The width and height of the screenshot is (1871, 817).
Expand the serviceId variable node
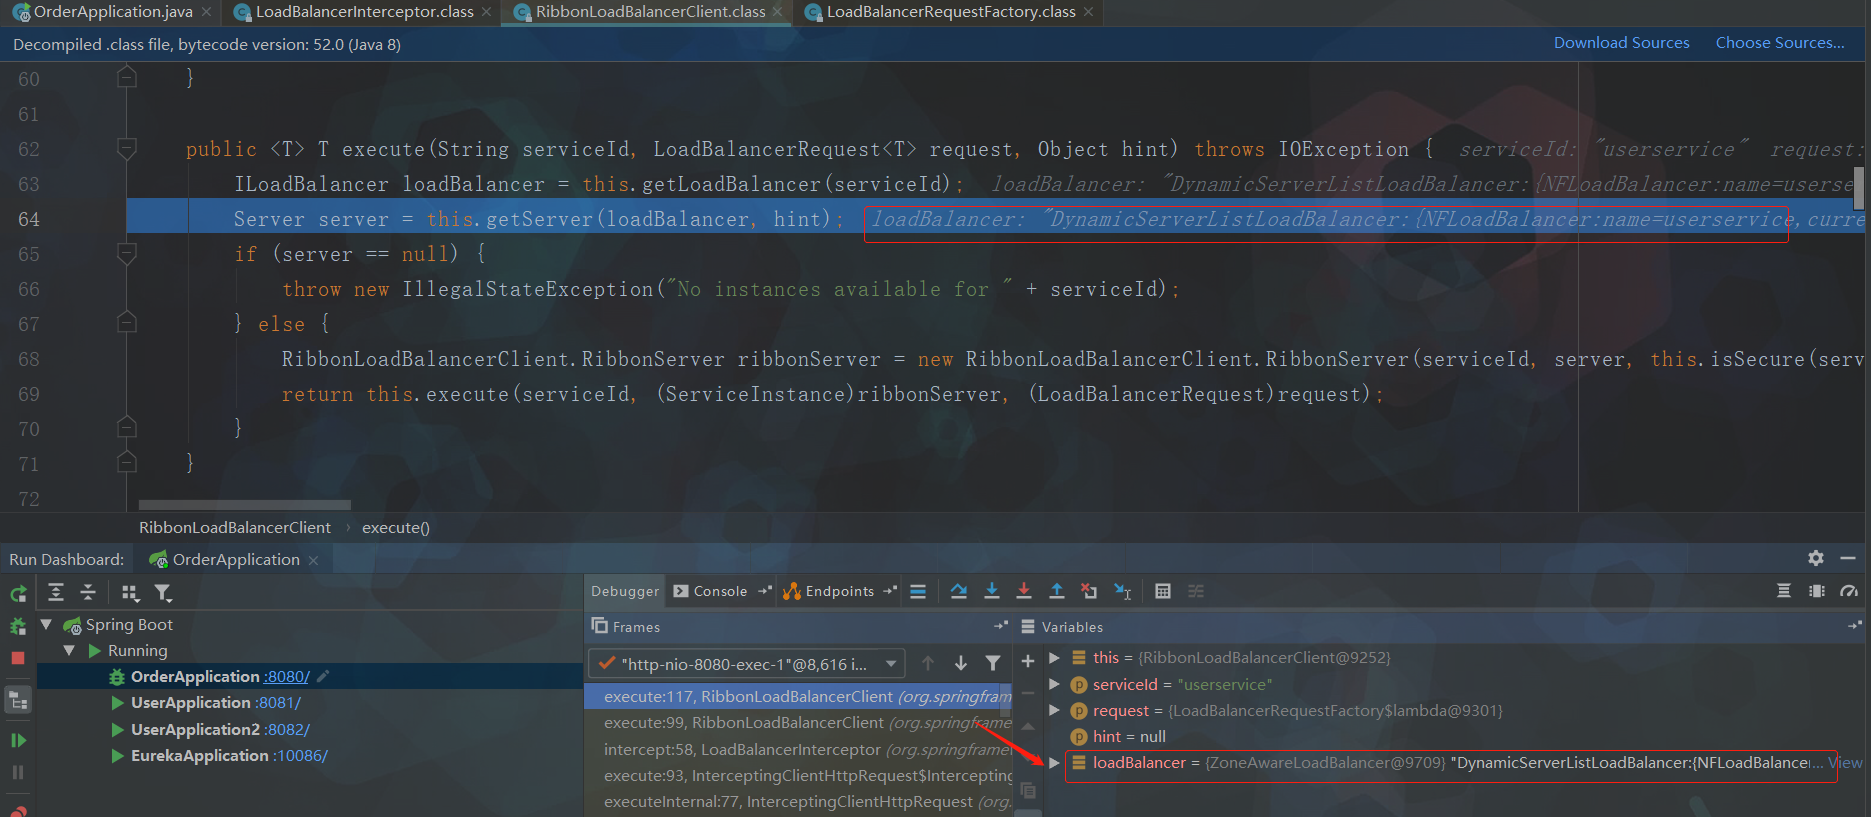(1054, 684)
